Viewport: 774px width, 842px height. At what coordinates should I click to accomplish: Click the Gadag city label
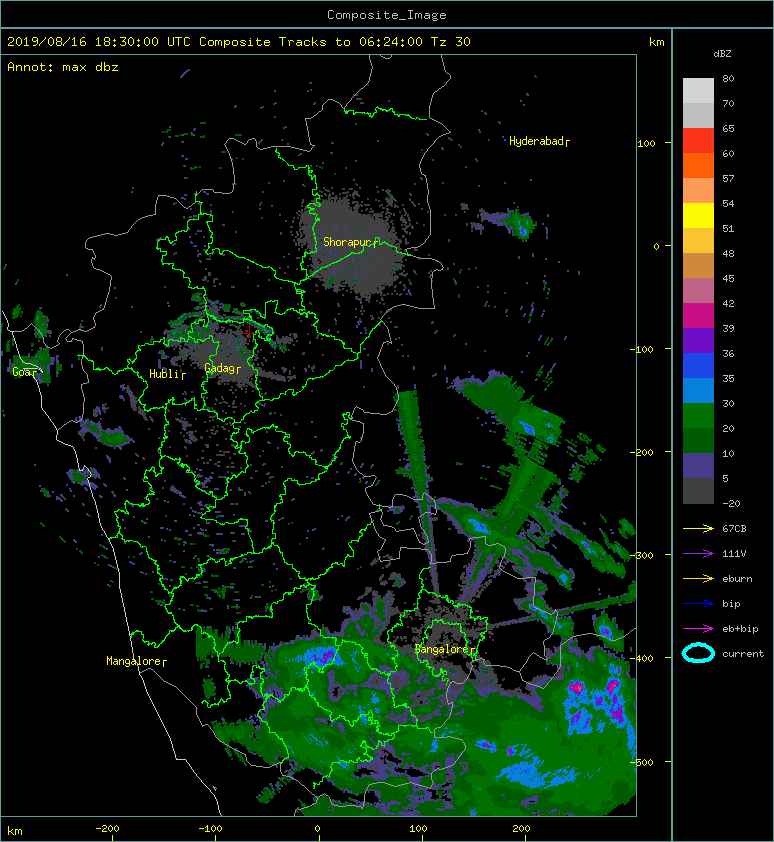coord(222,368)
